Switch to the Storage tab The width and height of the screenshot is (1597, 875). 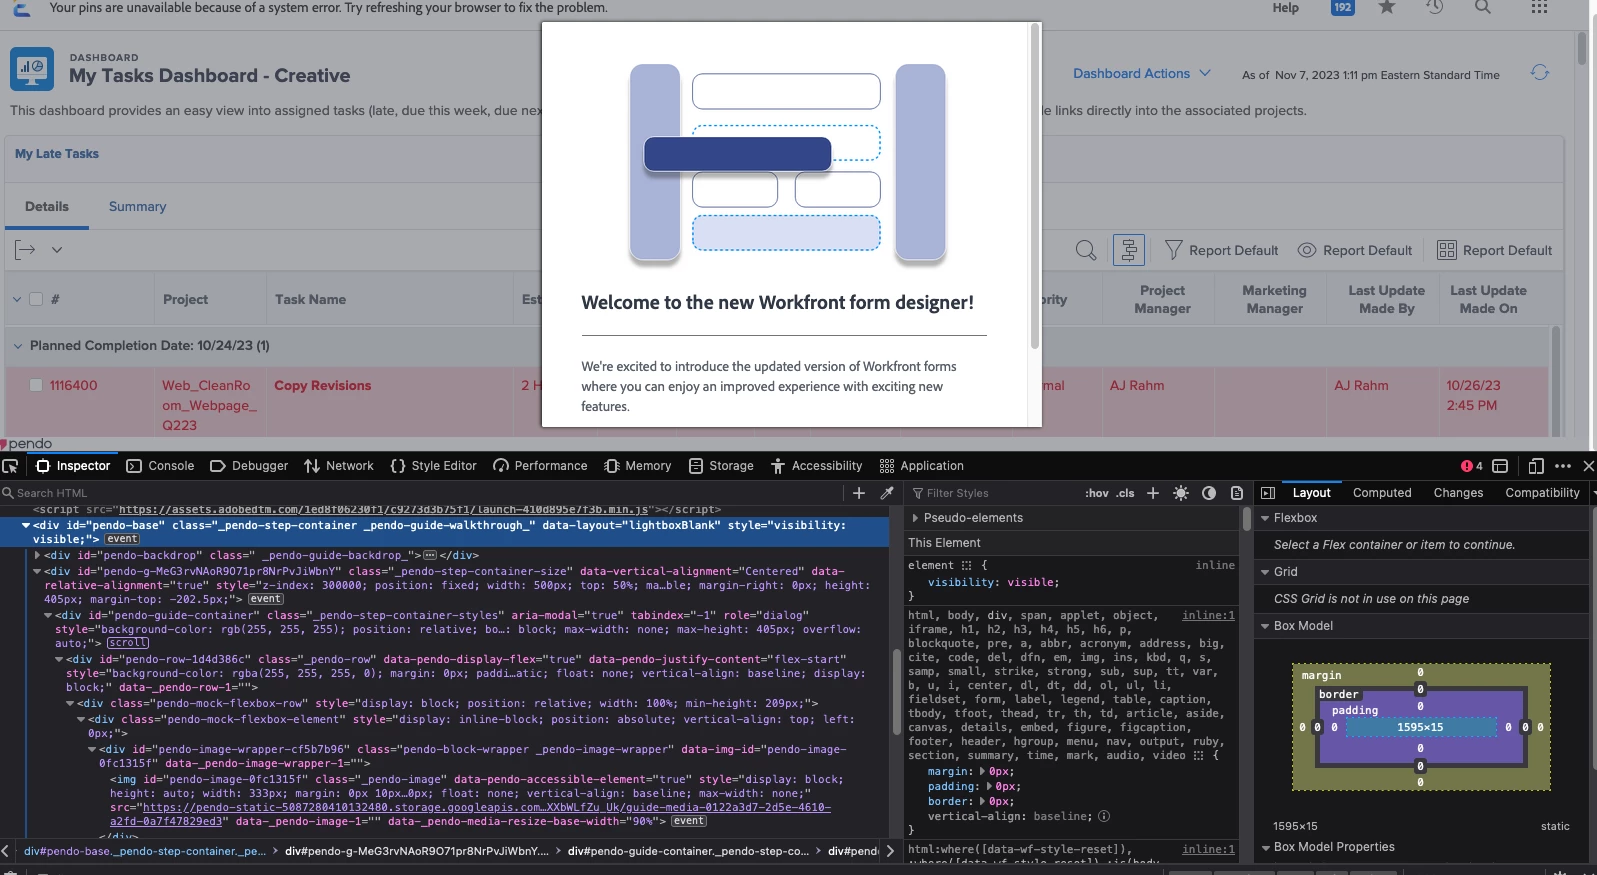coord(721,466)
